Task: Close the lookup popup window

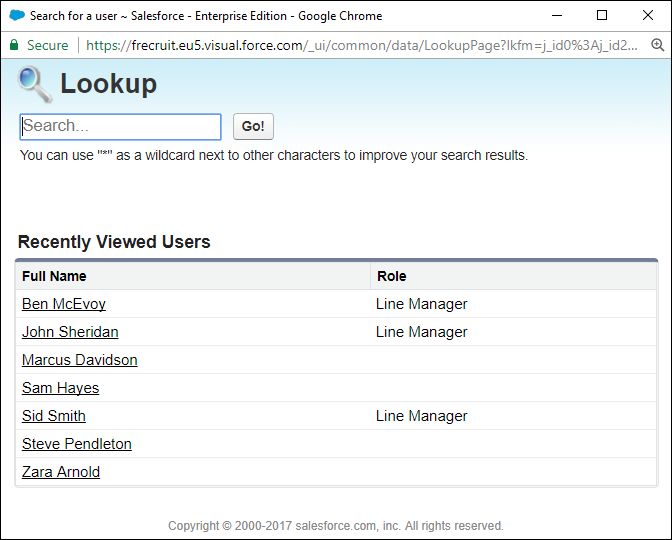Action: [x=647, y=16]
